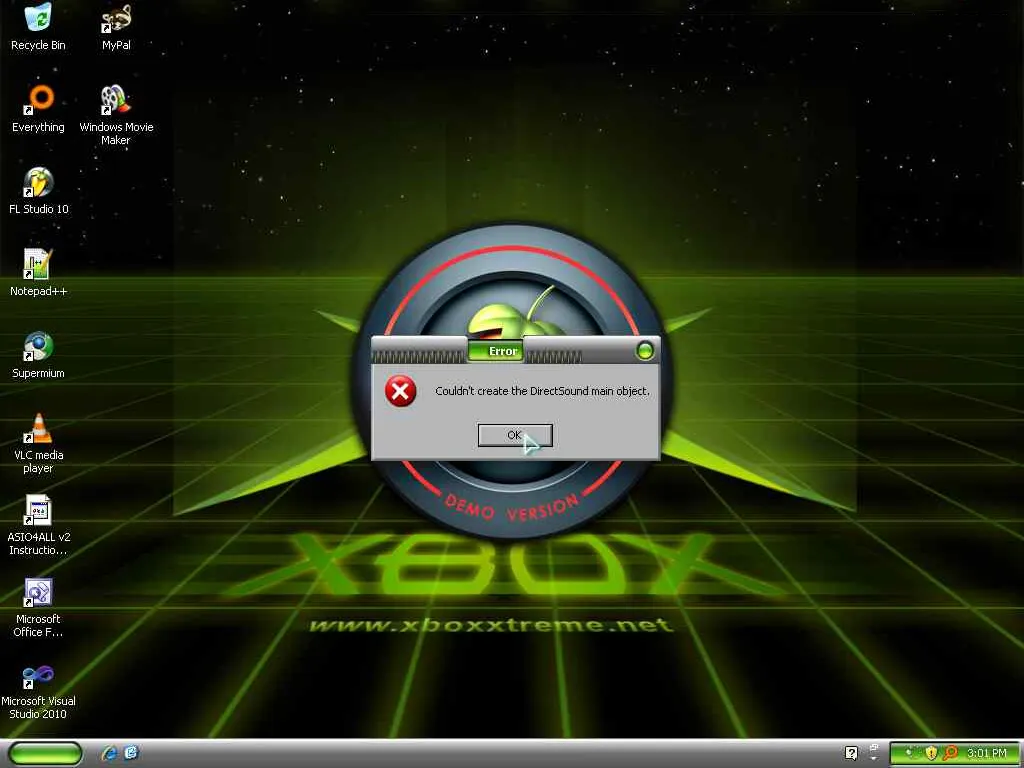Click the yellow security shield tray icon
Image resolution: width=1024 pixels, height=768 pixels.
(x=931, y=753)
